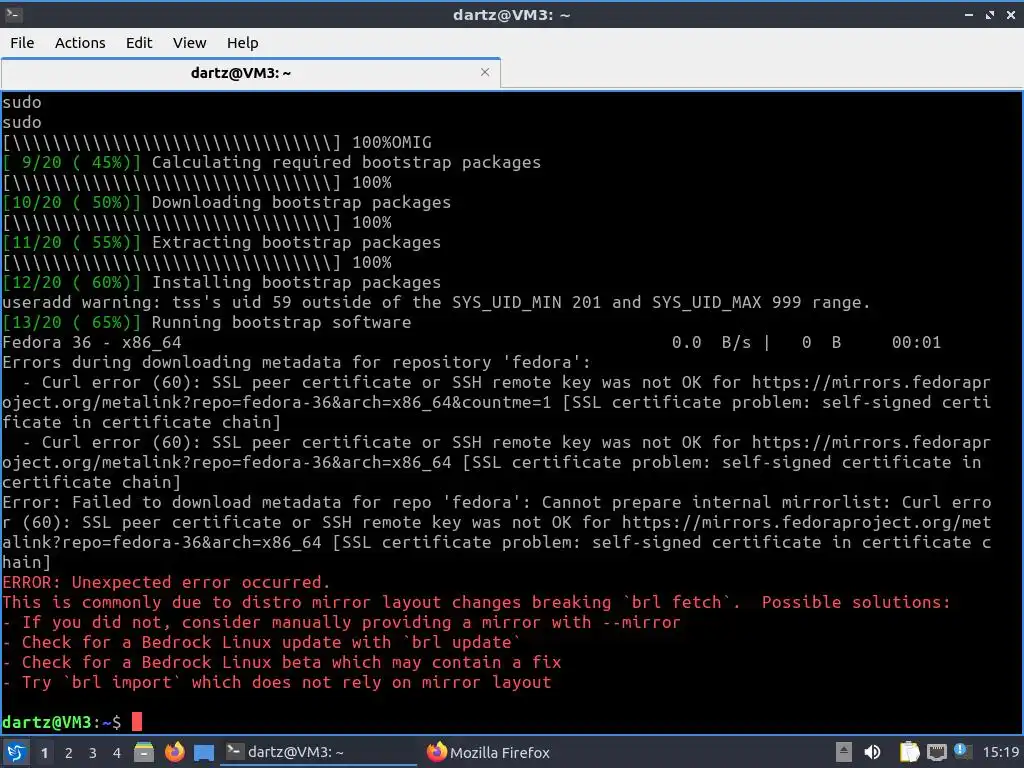Click the 'ERROR: Unexpected error occurred.' line
Image resolution: width=1024 pixels, height=768 pixels.
click(x=166, y=582)
